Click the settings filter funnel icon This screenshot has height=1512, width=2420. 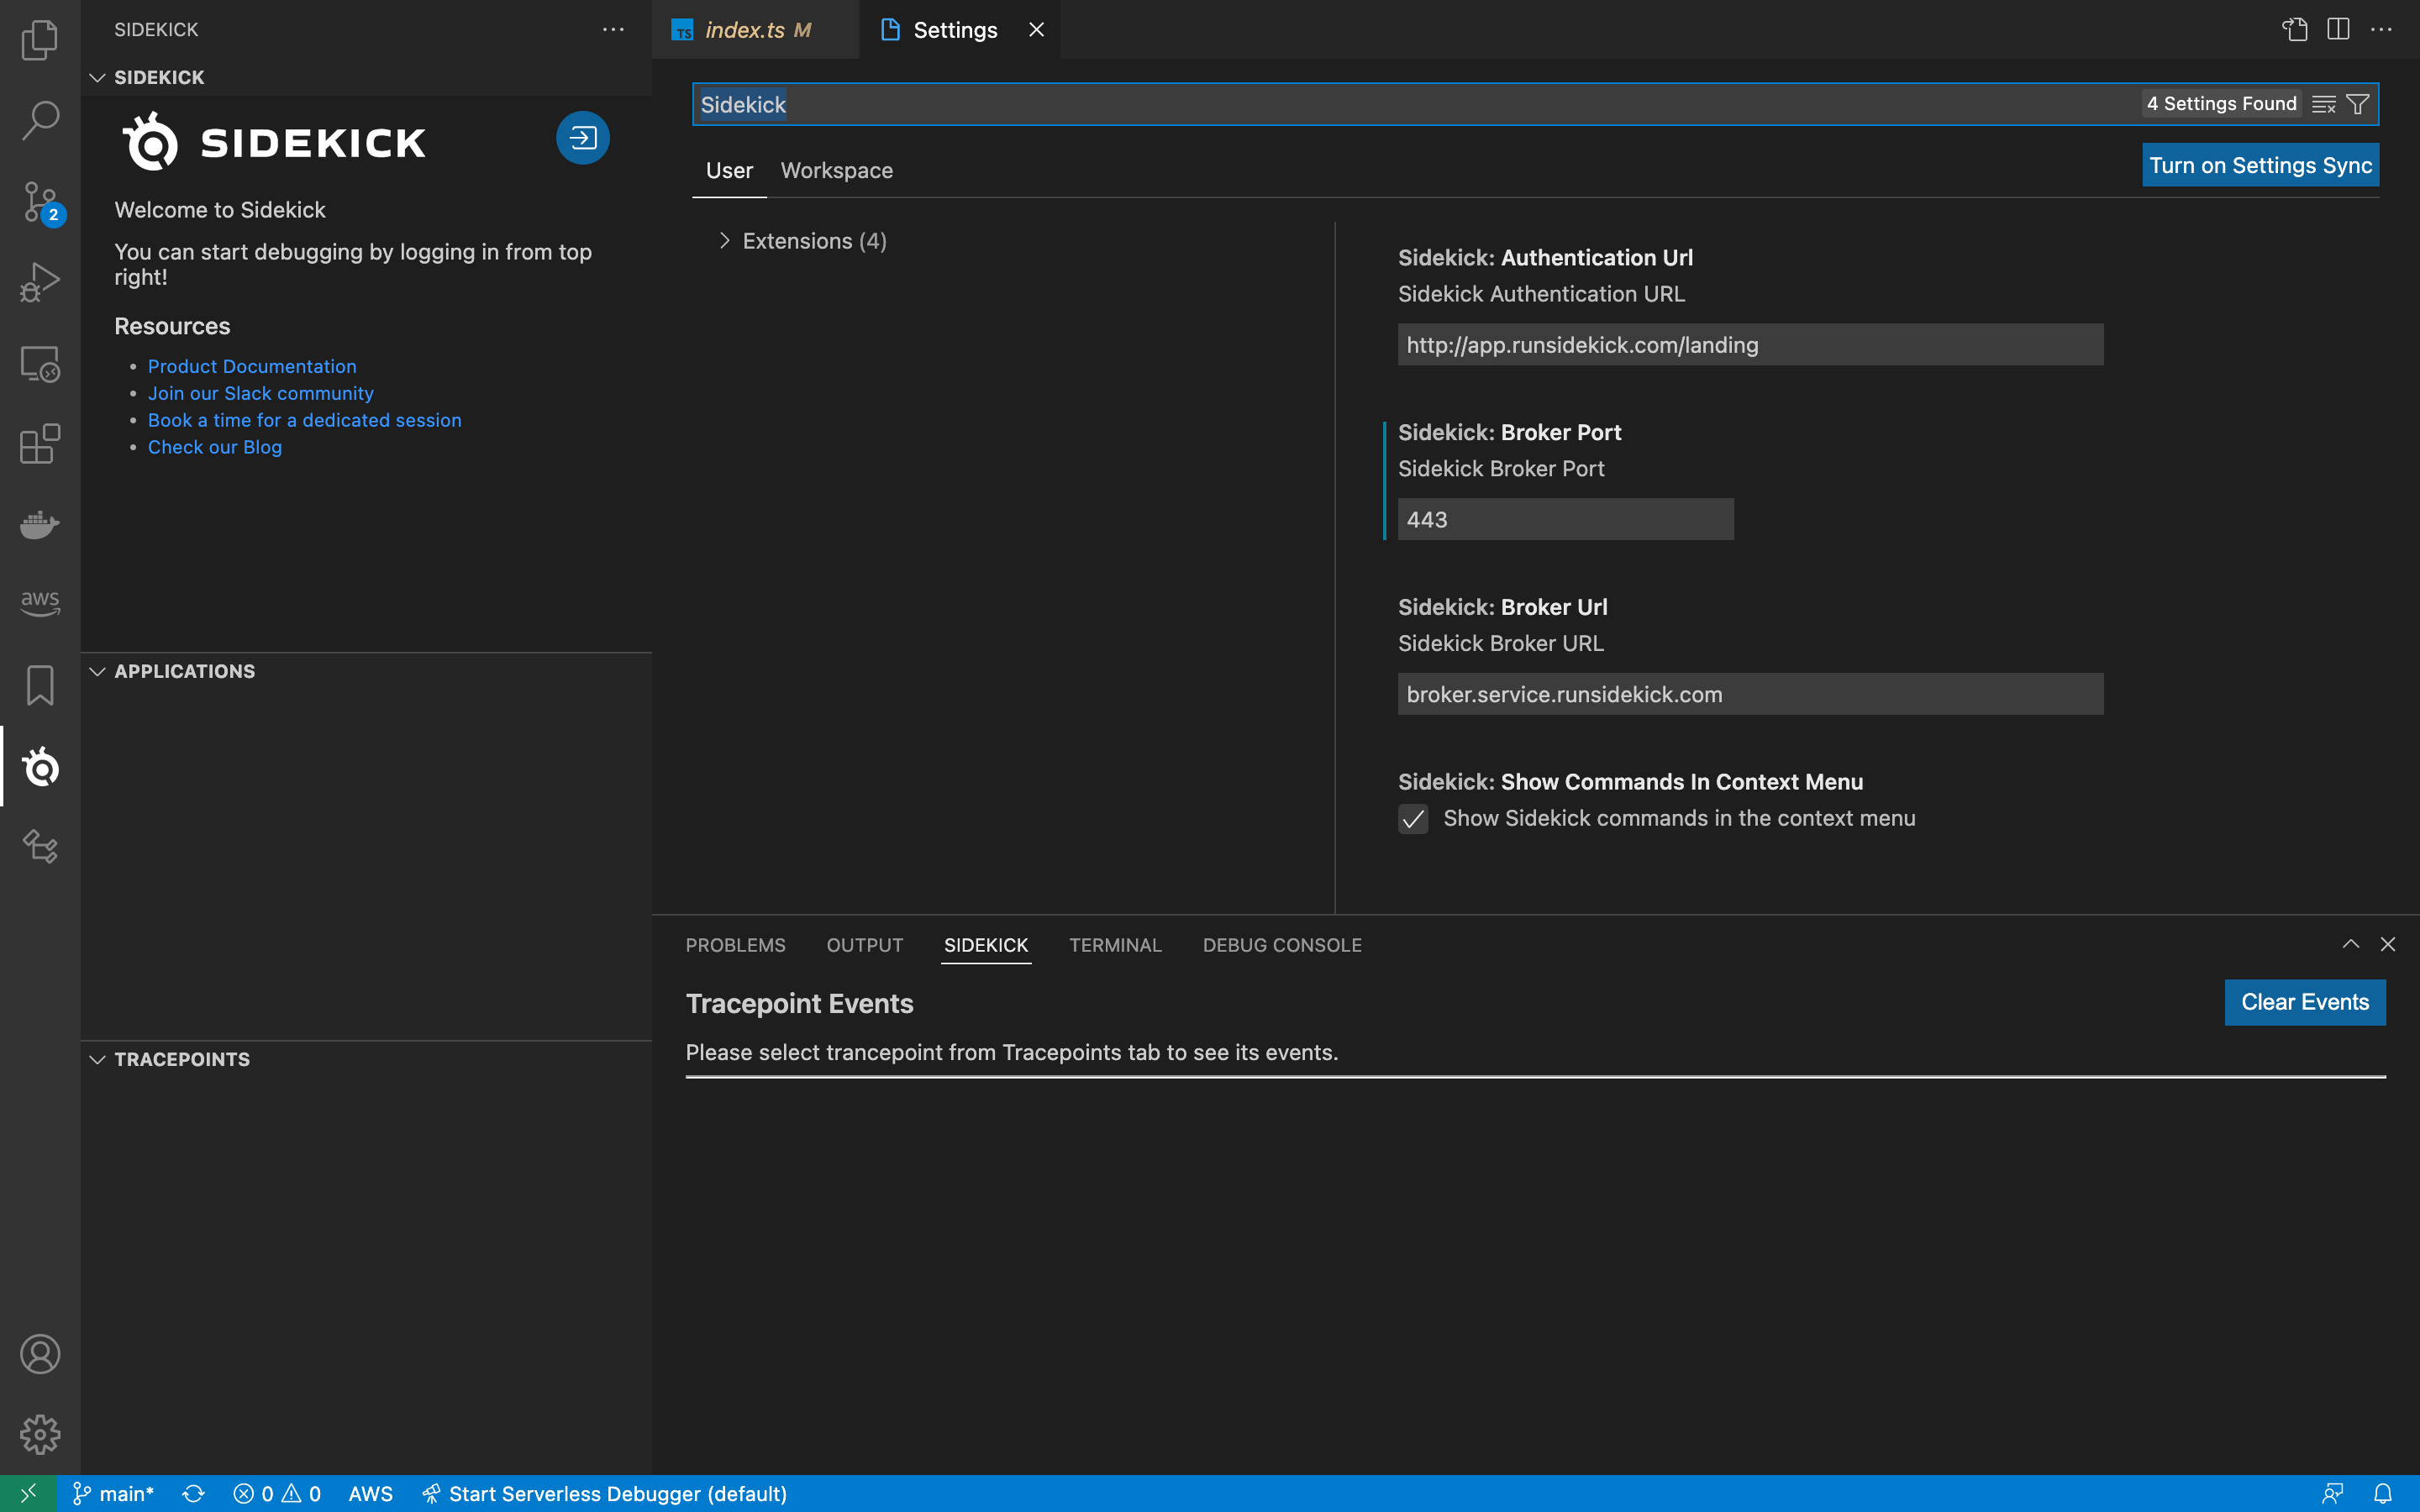[2357, 104]
